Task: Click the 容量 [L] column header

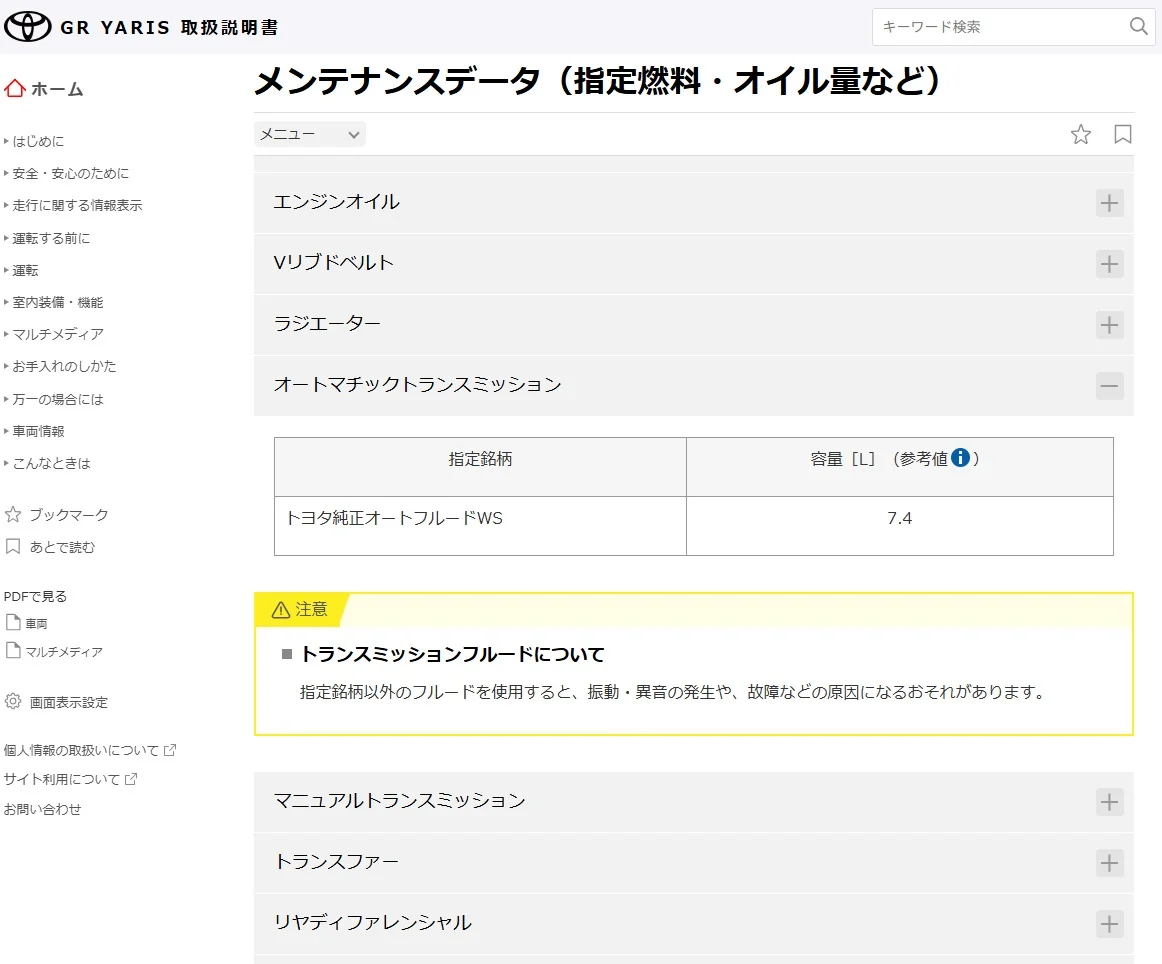Action: pos(900,467)
